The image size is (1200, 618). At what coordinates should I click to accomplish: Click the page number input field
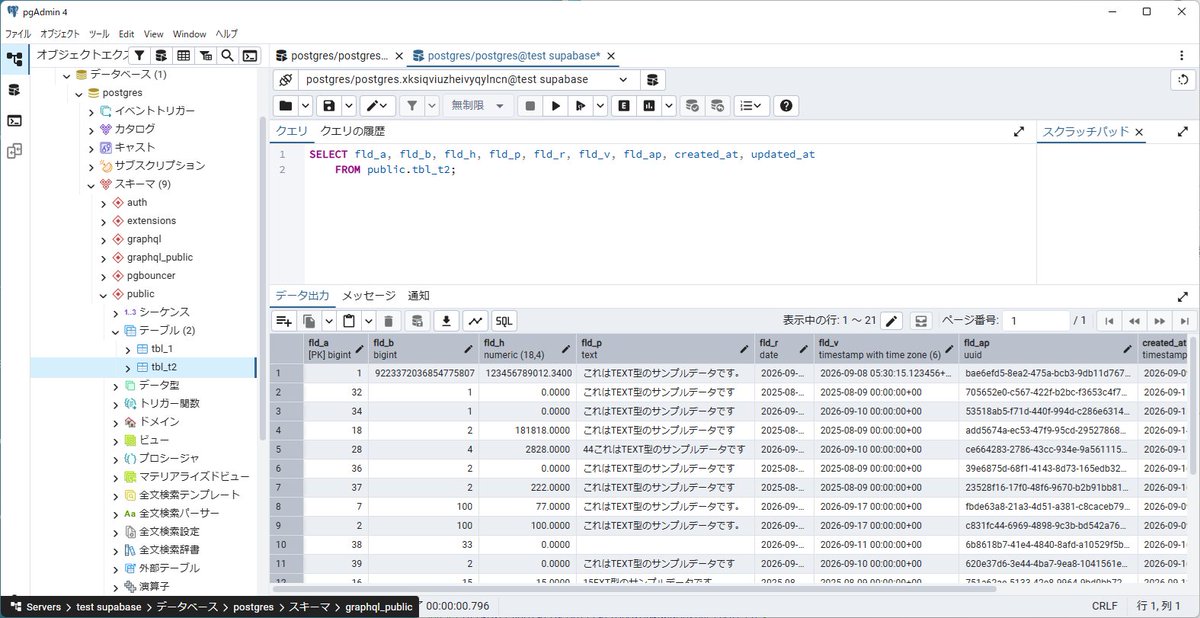pos(1034,320)
